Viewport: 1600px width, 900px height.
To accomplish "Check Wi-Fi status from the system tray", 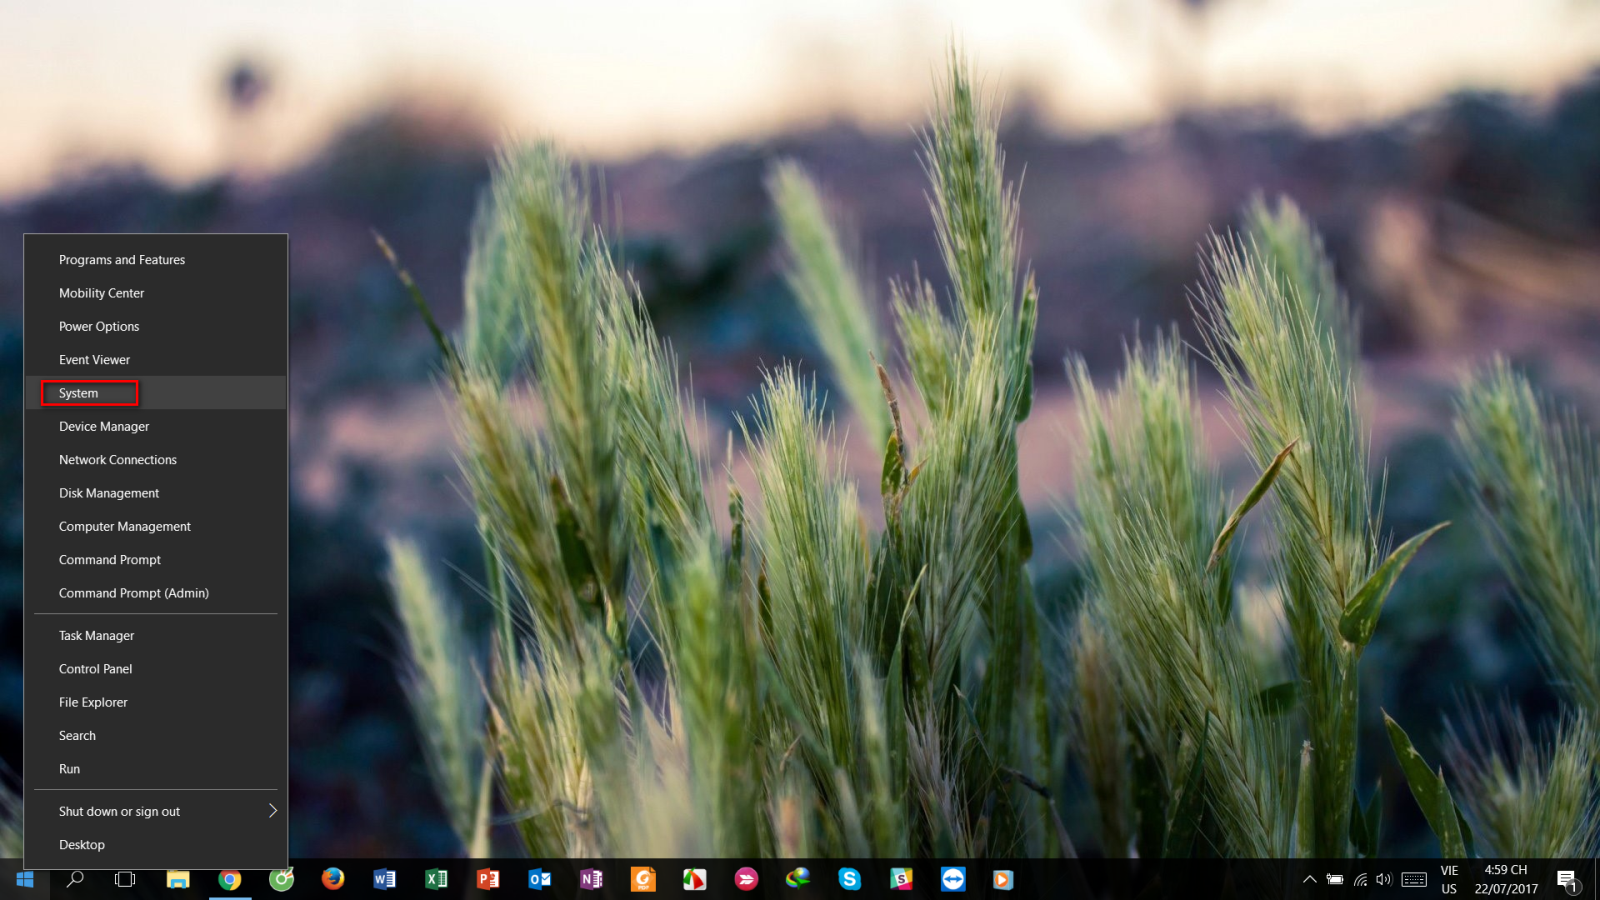I will [1360, 880].
